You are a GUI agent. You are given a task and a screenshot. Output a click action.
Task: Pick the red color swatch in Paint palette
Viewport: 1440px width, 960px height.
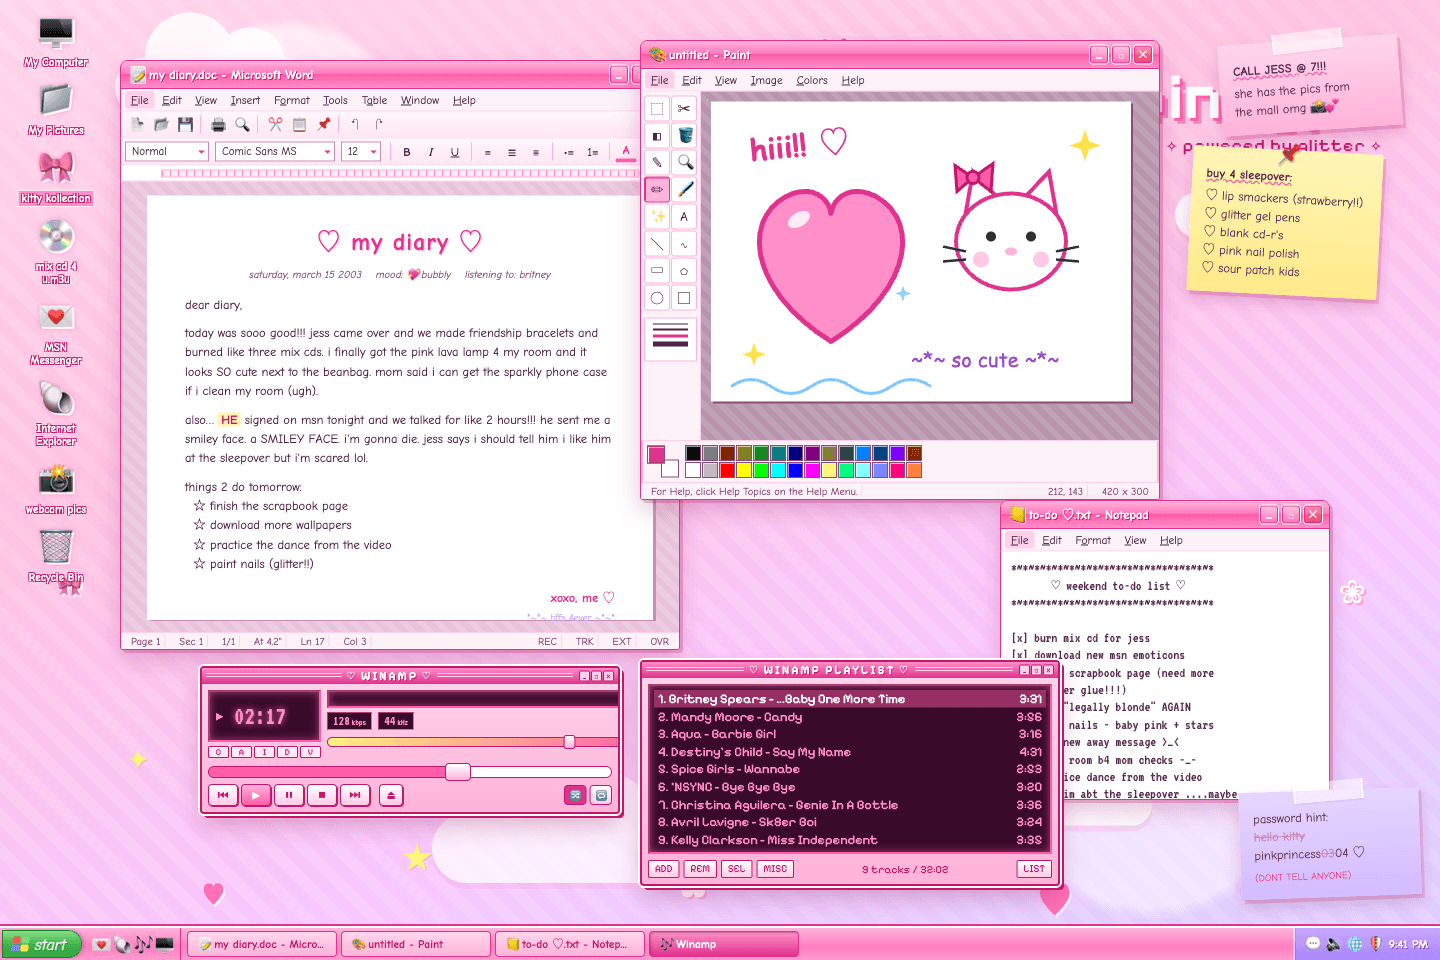pyautogui.click(x=727, y=470)
